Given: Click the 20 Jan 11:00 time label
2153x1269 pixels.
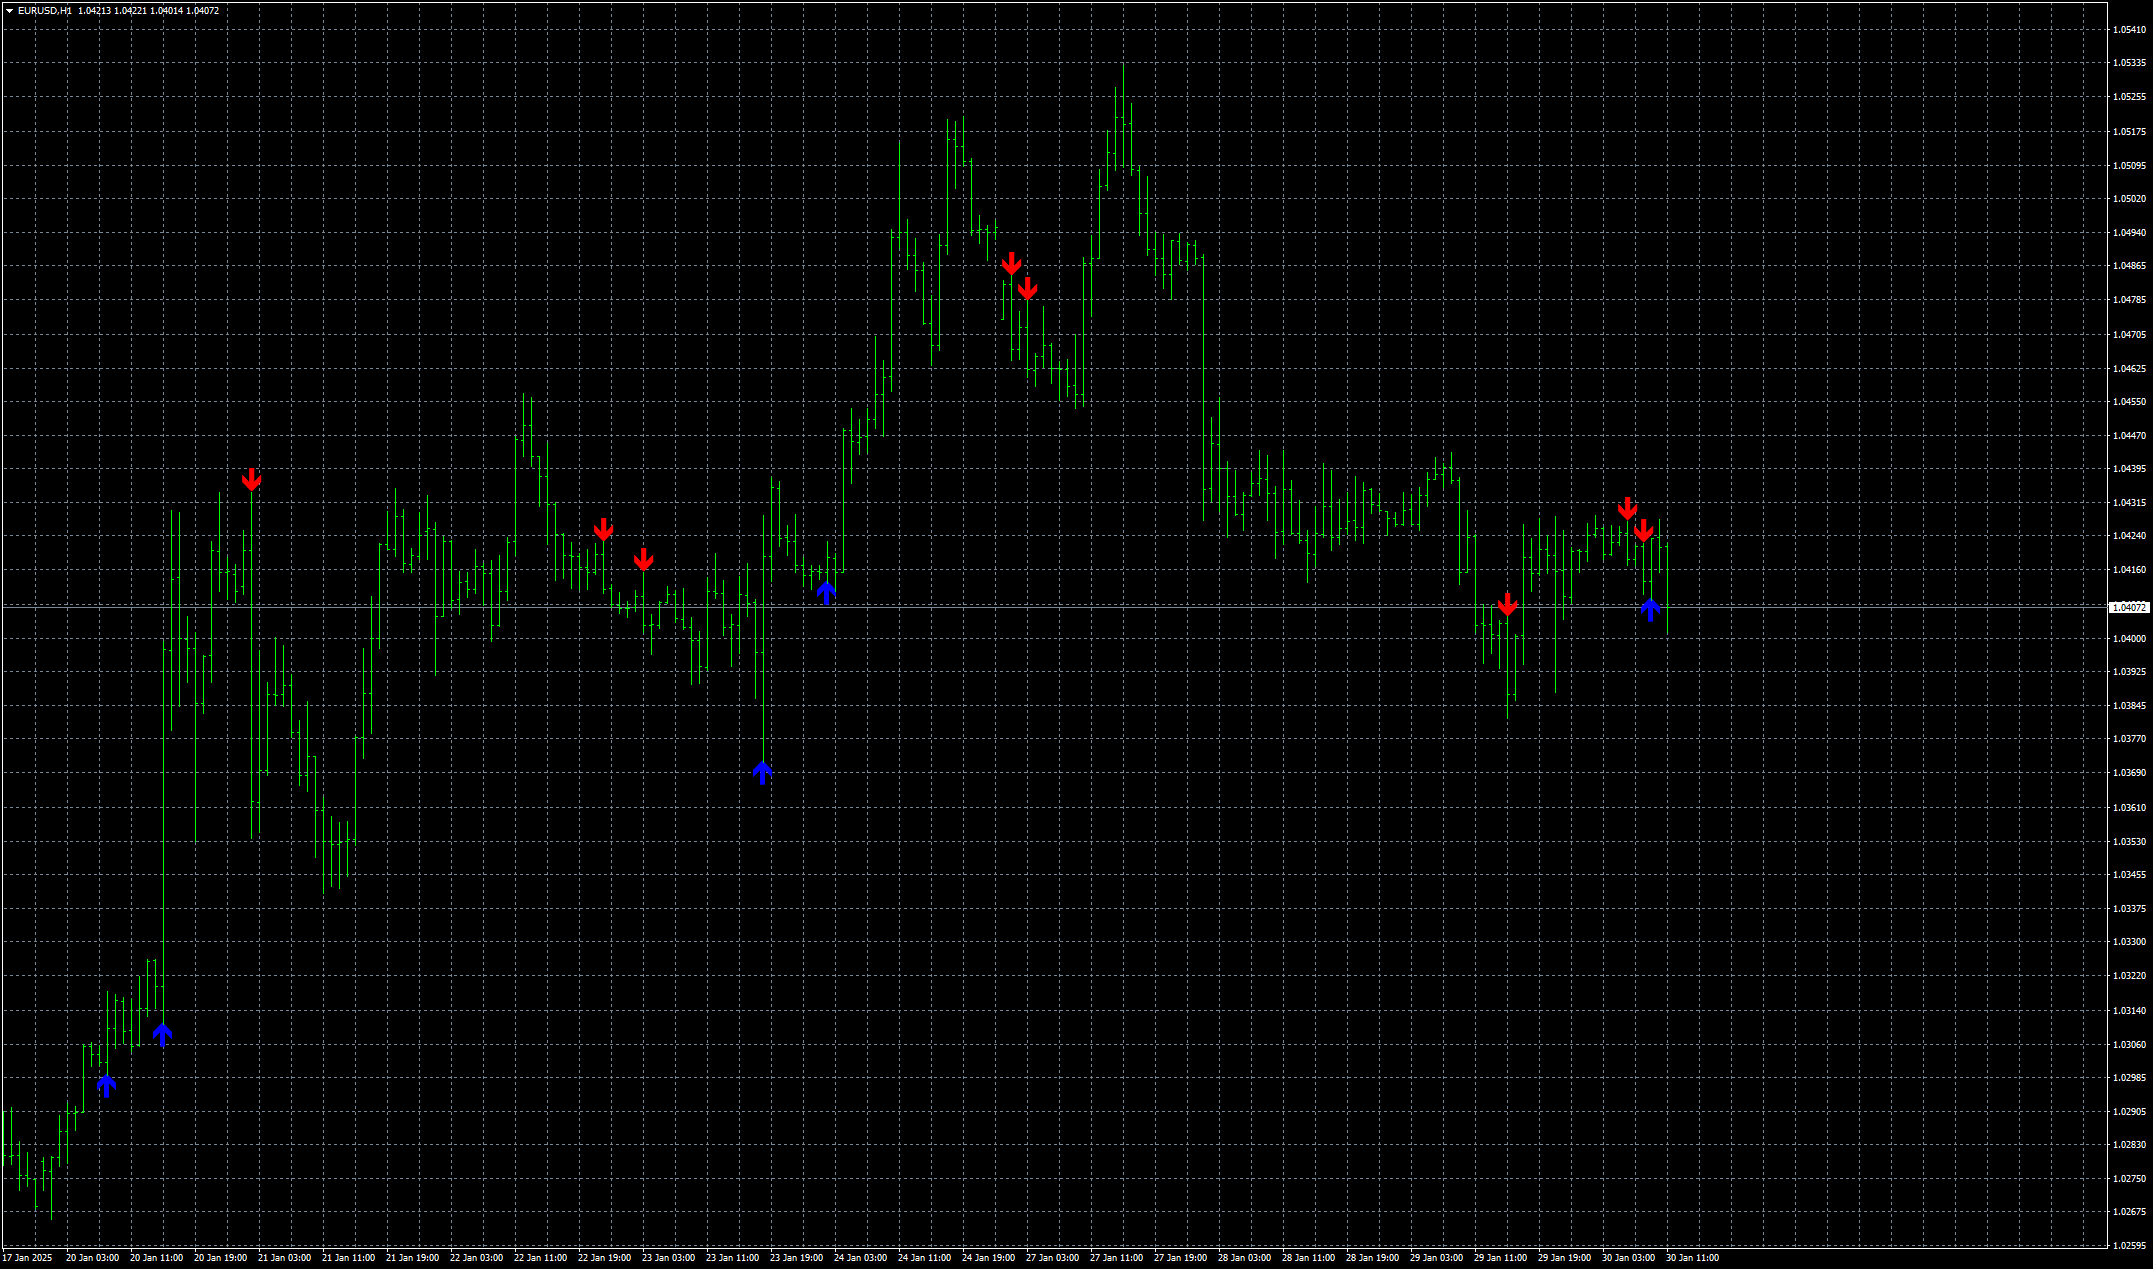Looking at the screenshot, I should [156, 1258].
